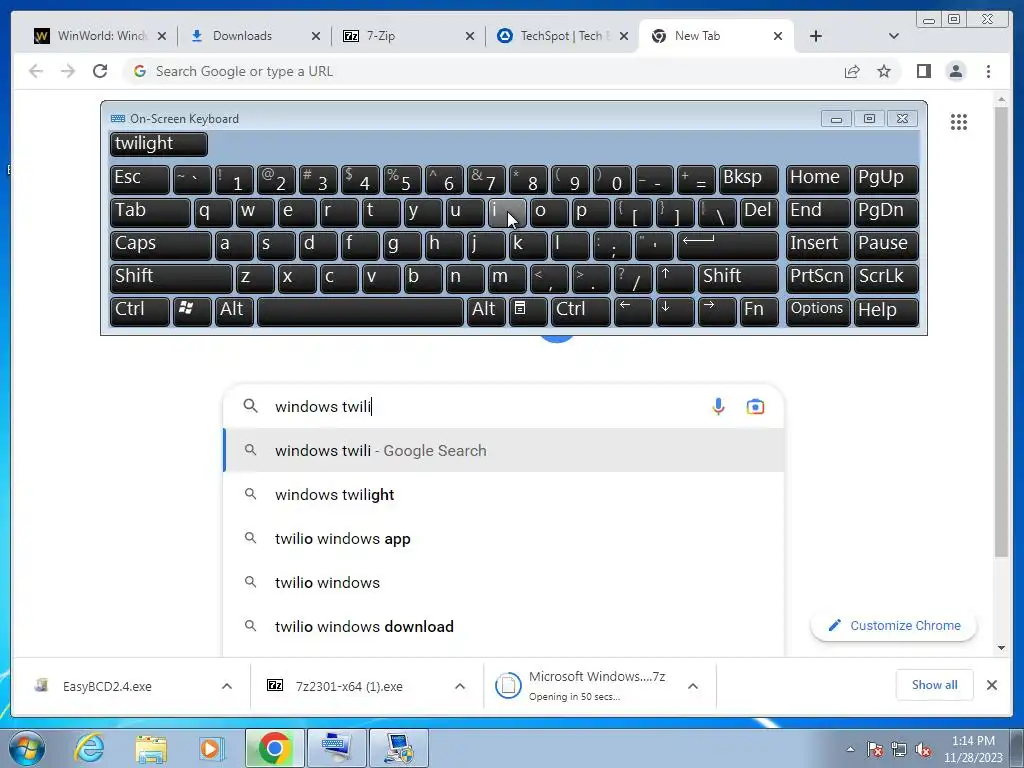
Task: Click Action Center flag in tray
Action: 875,749
